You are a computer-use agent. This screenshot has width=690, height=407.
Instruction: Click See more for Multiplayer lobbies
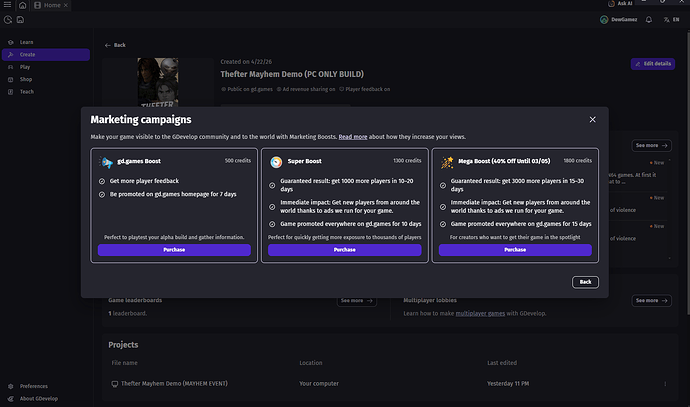tap(651, 301)
